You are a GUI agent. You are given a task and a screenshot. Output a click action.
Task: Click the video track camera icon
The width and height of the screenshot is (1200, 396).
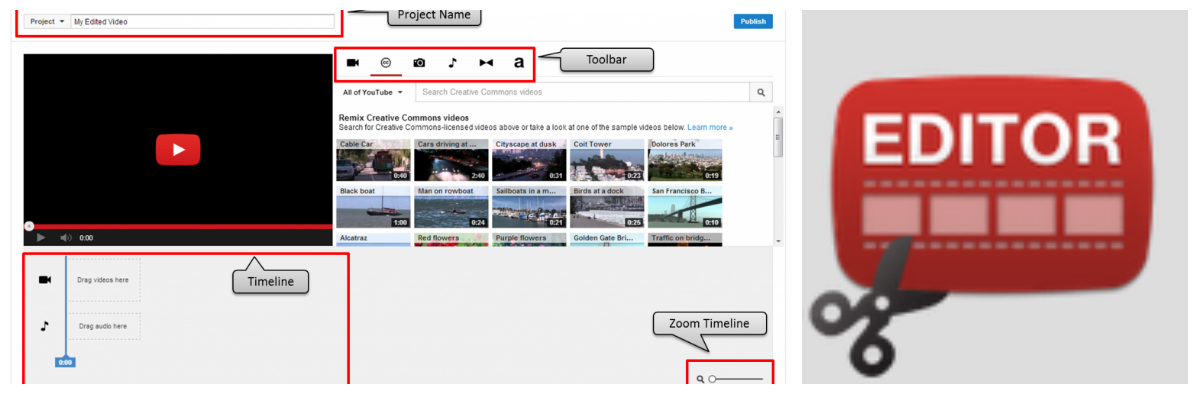(45, 280)
